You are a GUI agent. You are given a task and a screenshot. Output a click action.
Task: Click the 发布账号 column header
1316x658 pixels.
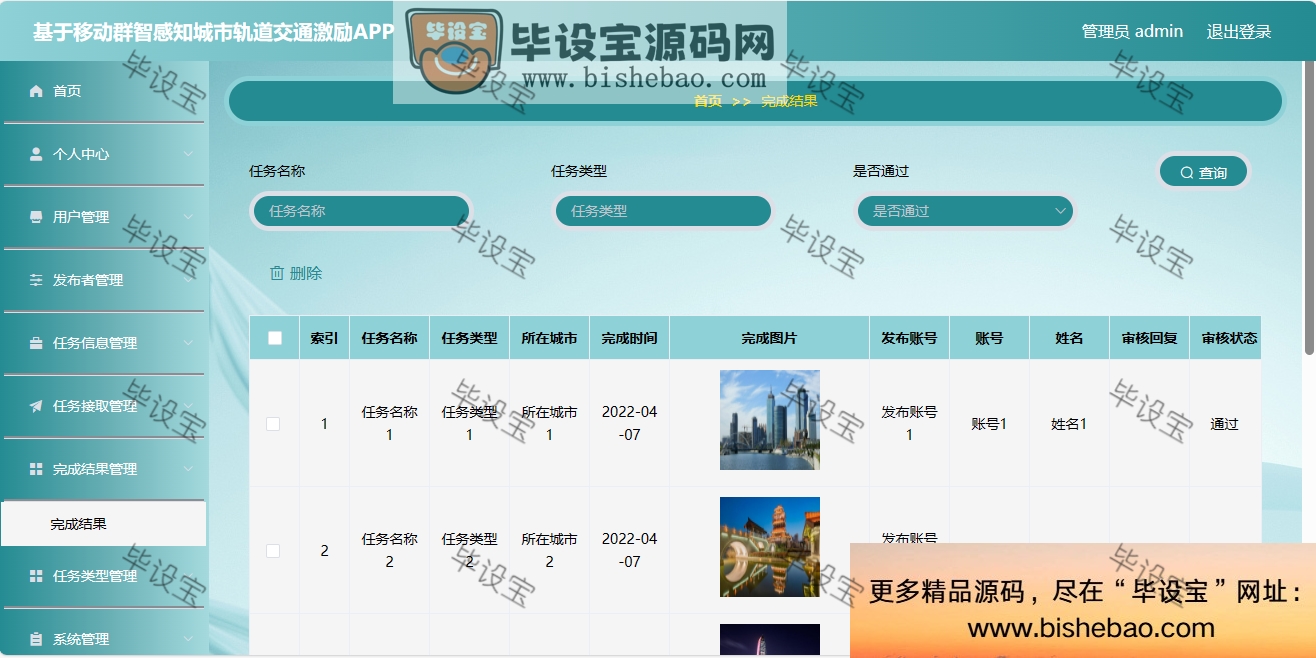(909, 338)
